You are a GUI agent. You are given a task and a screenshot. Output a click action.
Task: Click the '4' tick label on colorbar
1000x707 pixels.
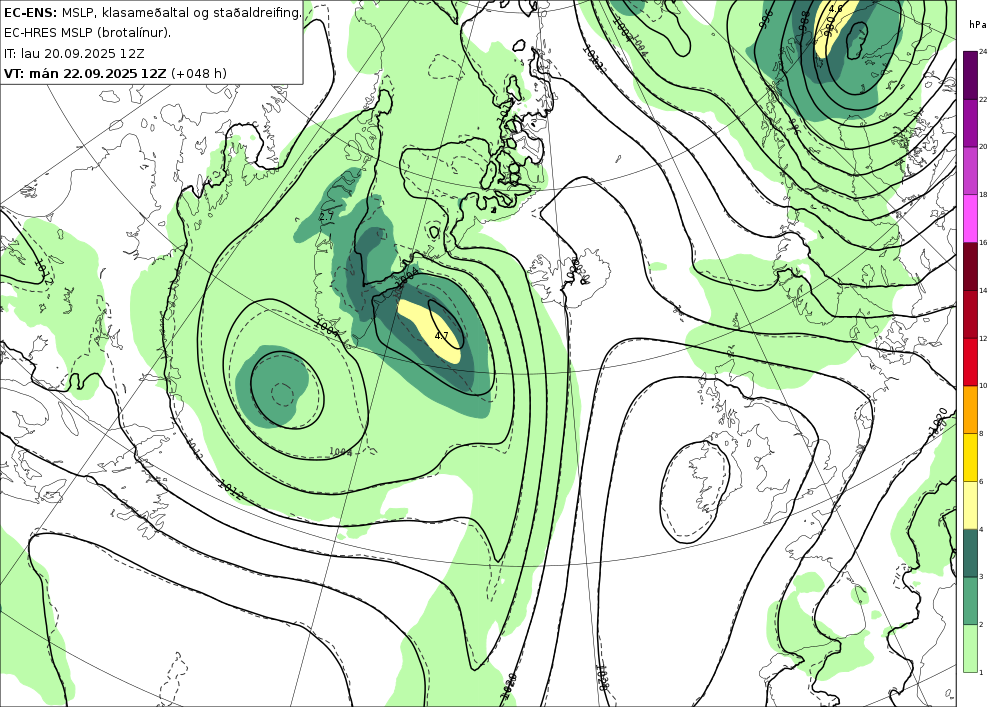[x=982, y=529]
